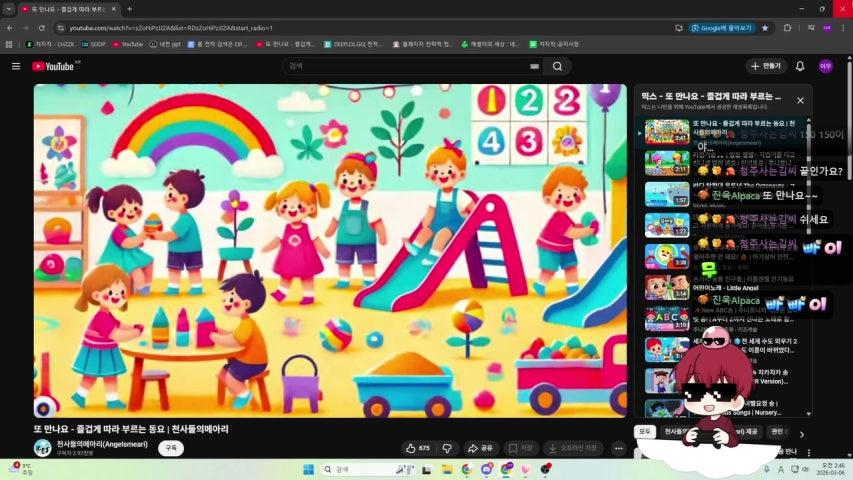
Task: Click the 공유 share button
Action: click(481, 449)
